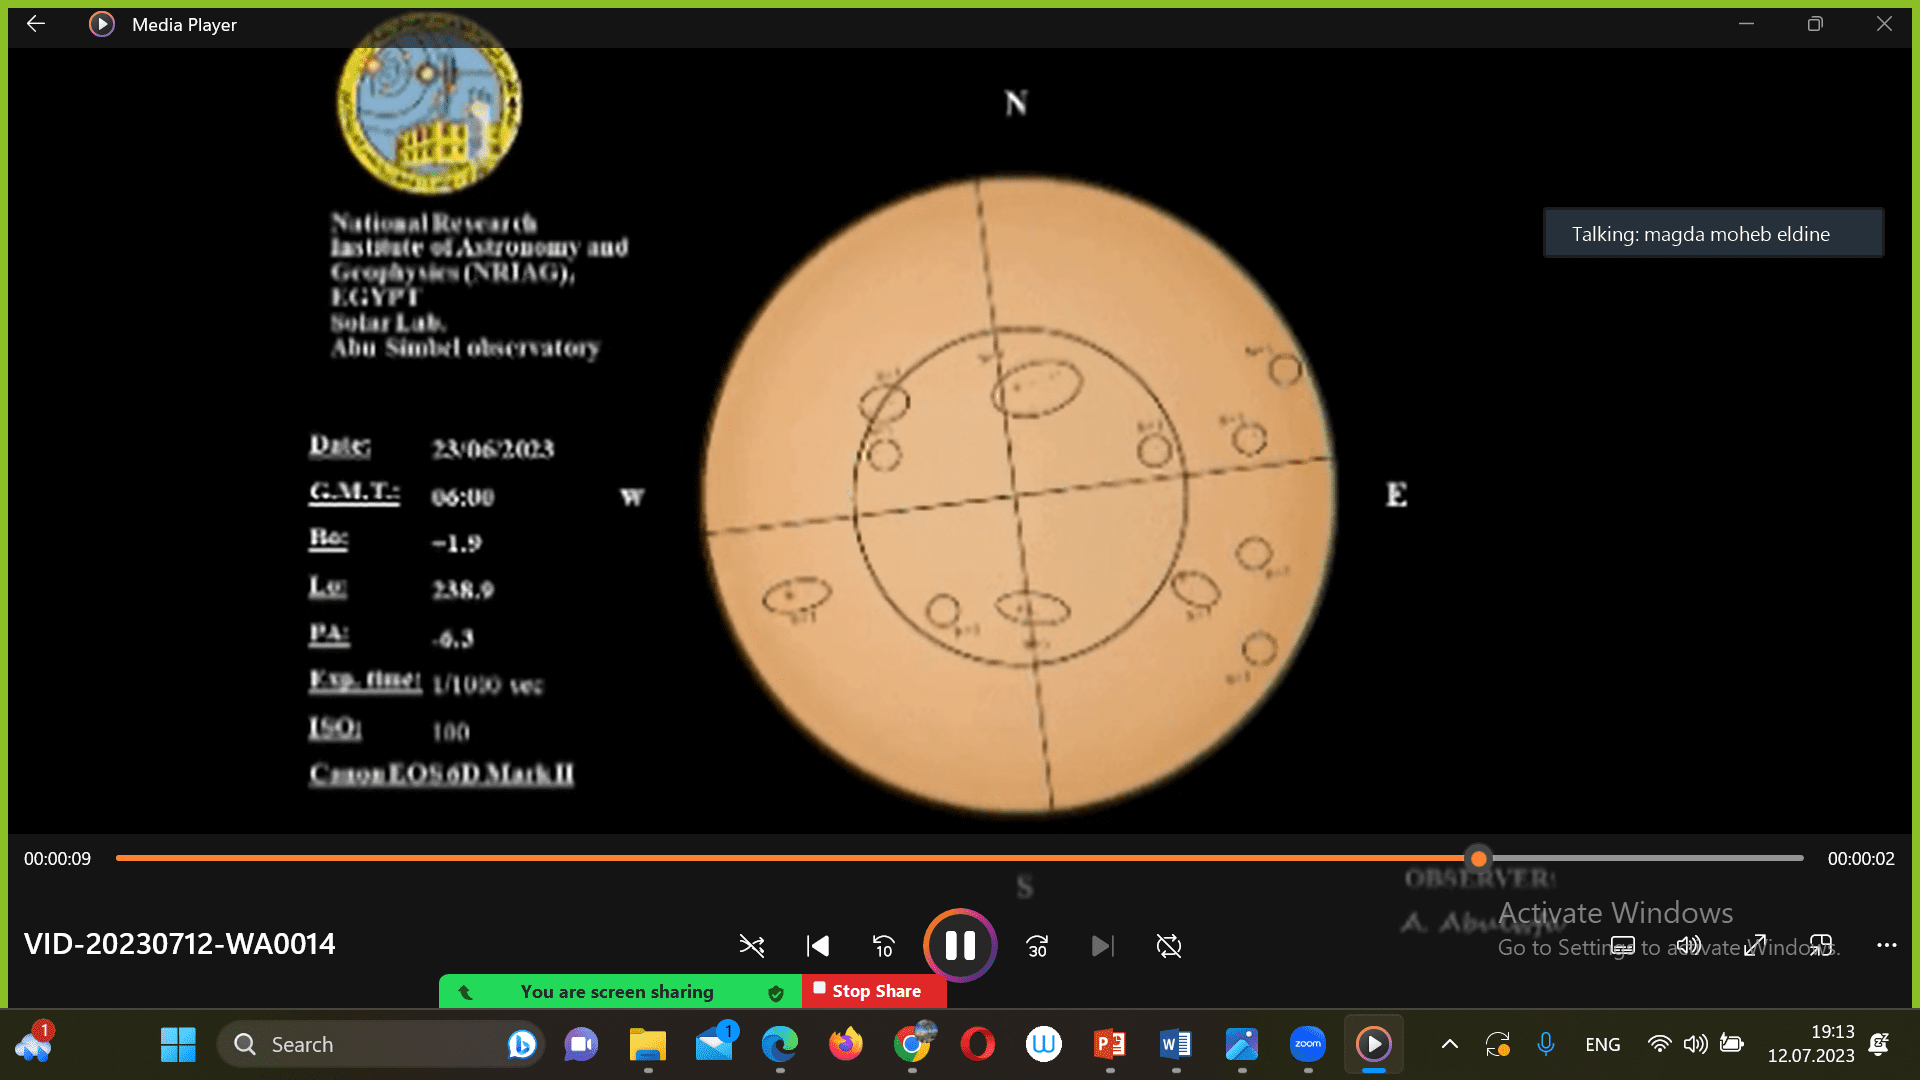Click battery icon in system tray
Image resolution: width=1920 pixels, height=1080 pixels.
click(1732, 1045)
